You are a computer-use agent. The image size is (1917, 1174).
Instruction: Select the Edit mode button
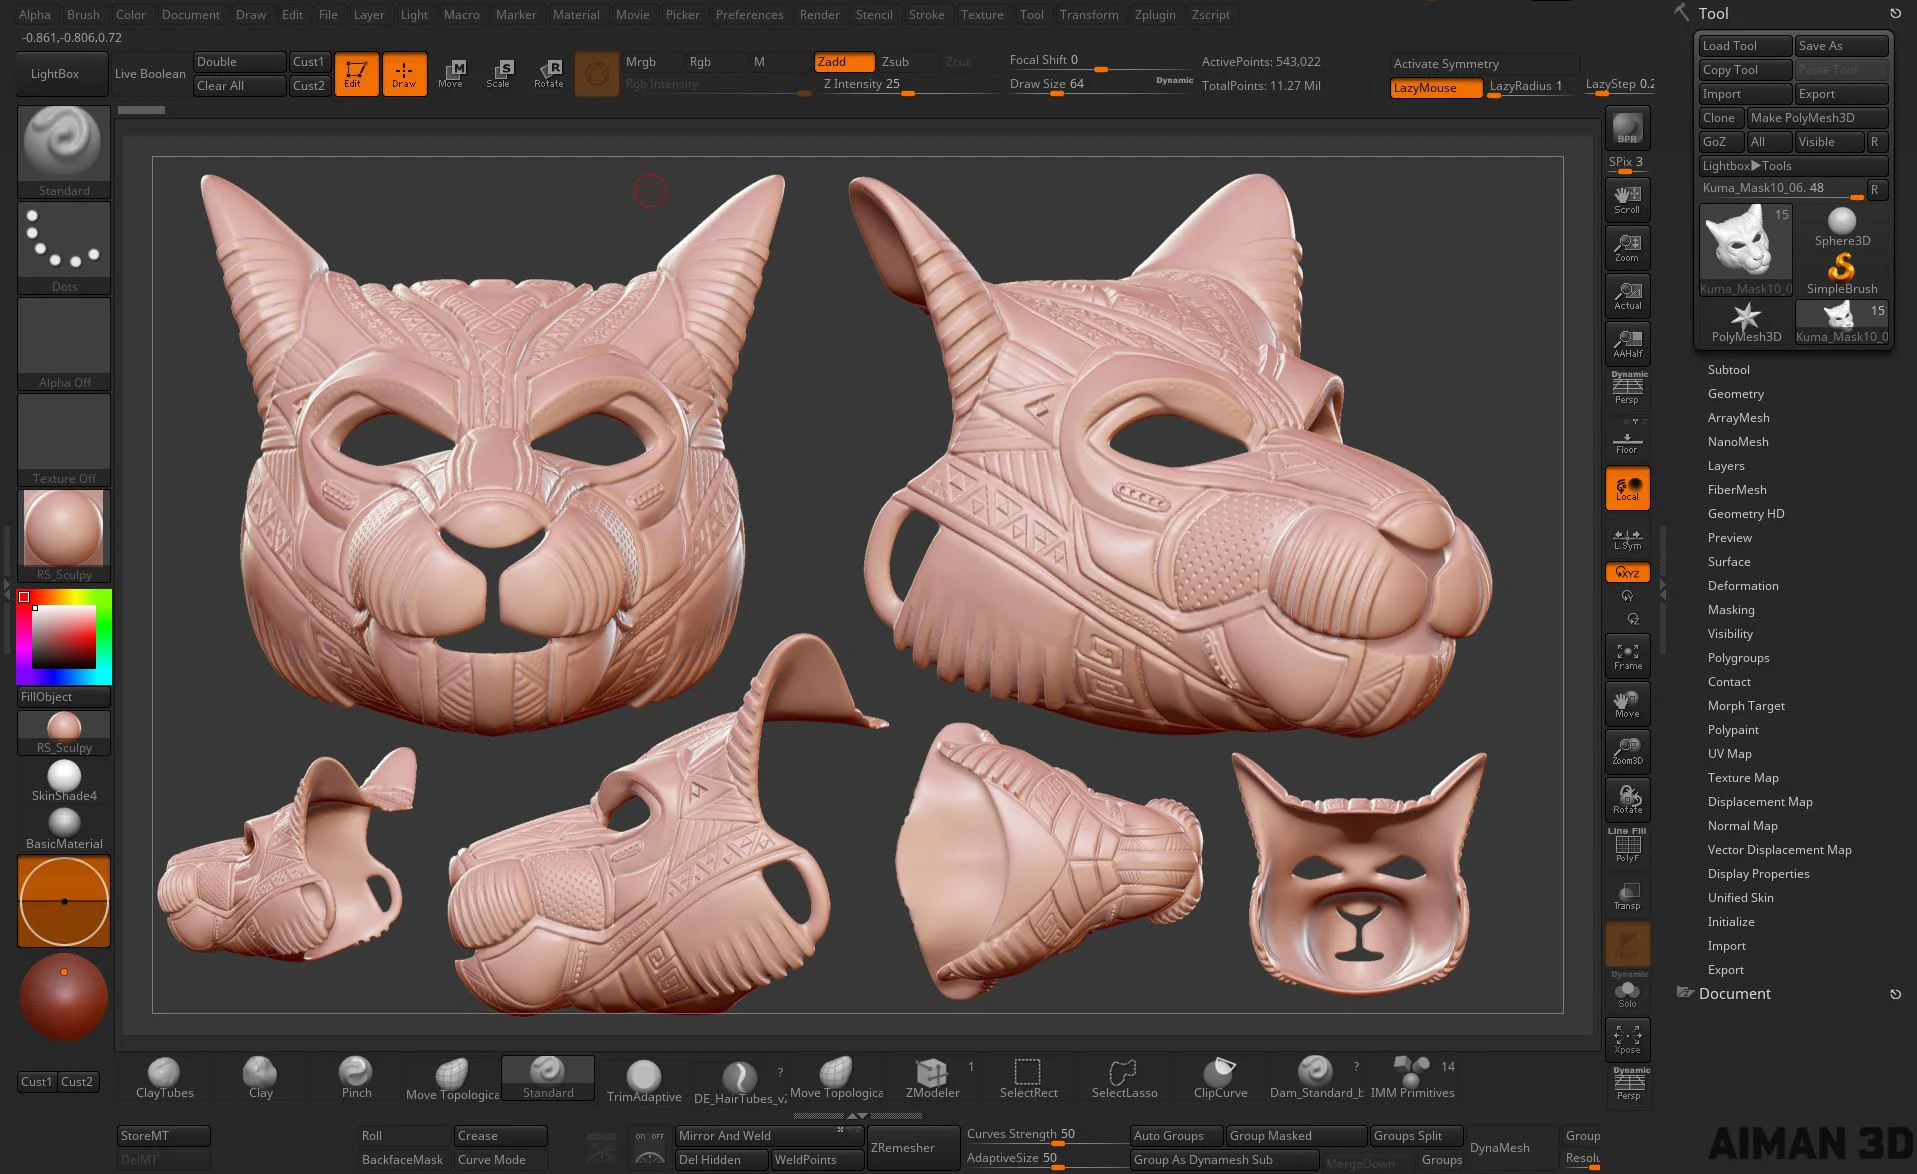click(356, 74)
